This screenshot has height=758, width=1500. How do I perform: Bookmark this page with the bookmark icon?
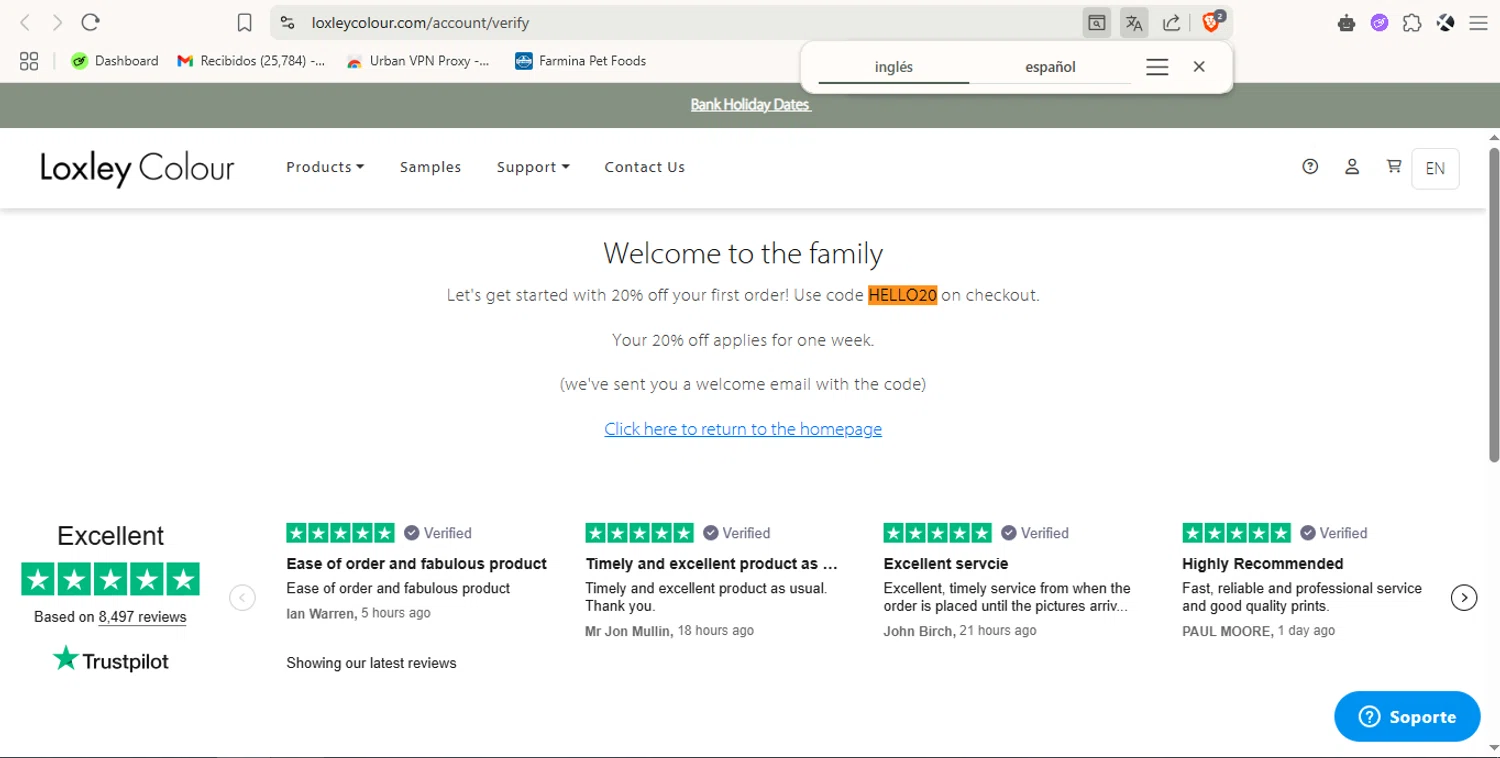[244, 22]
